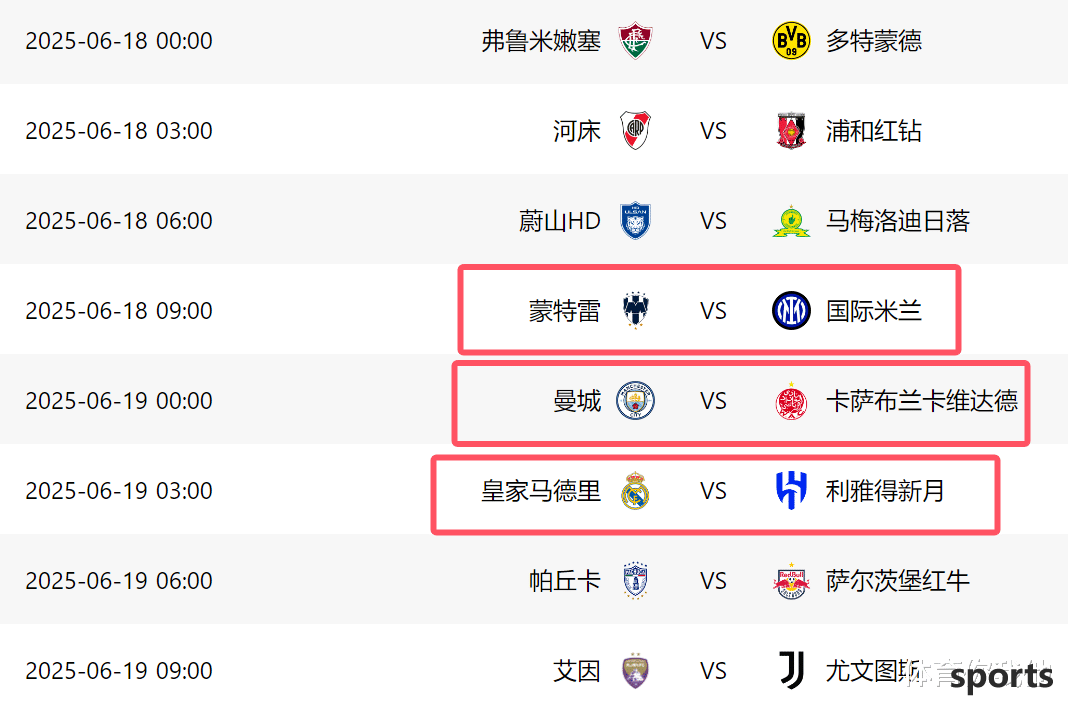The image size is (1068, 708).
Task: Open the Ulsan HD team badge
Action: 635,221
